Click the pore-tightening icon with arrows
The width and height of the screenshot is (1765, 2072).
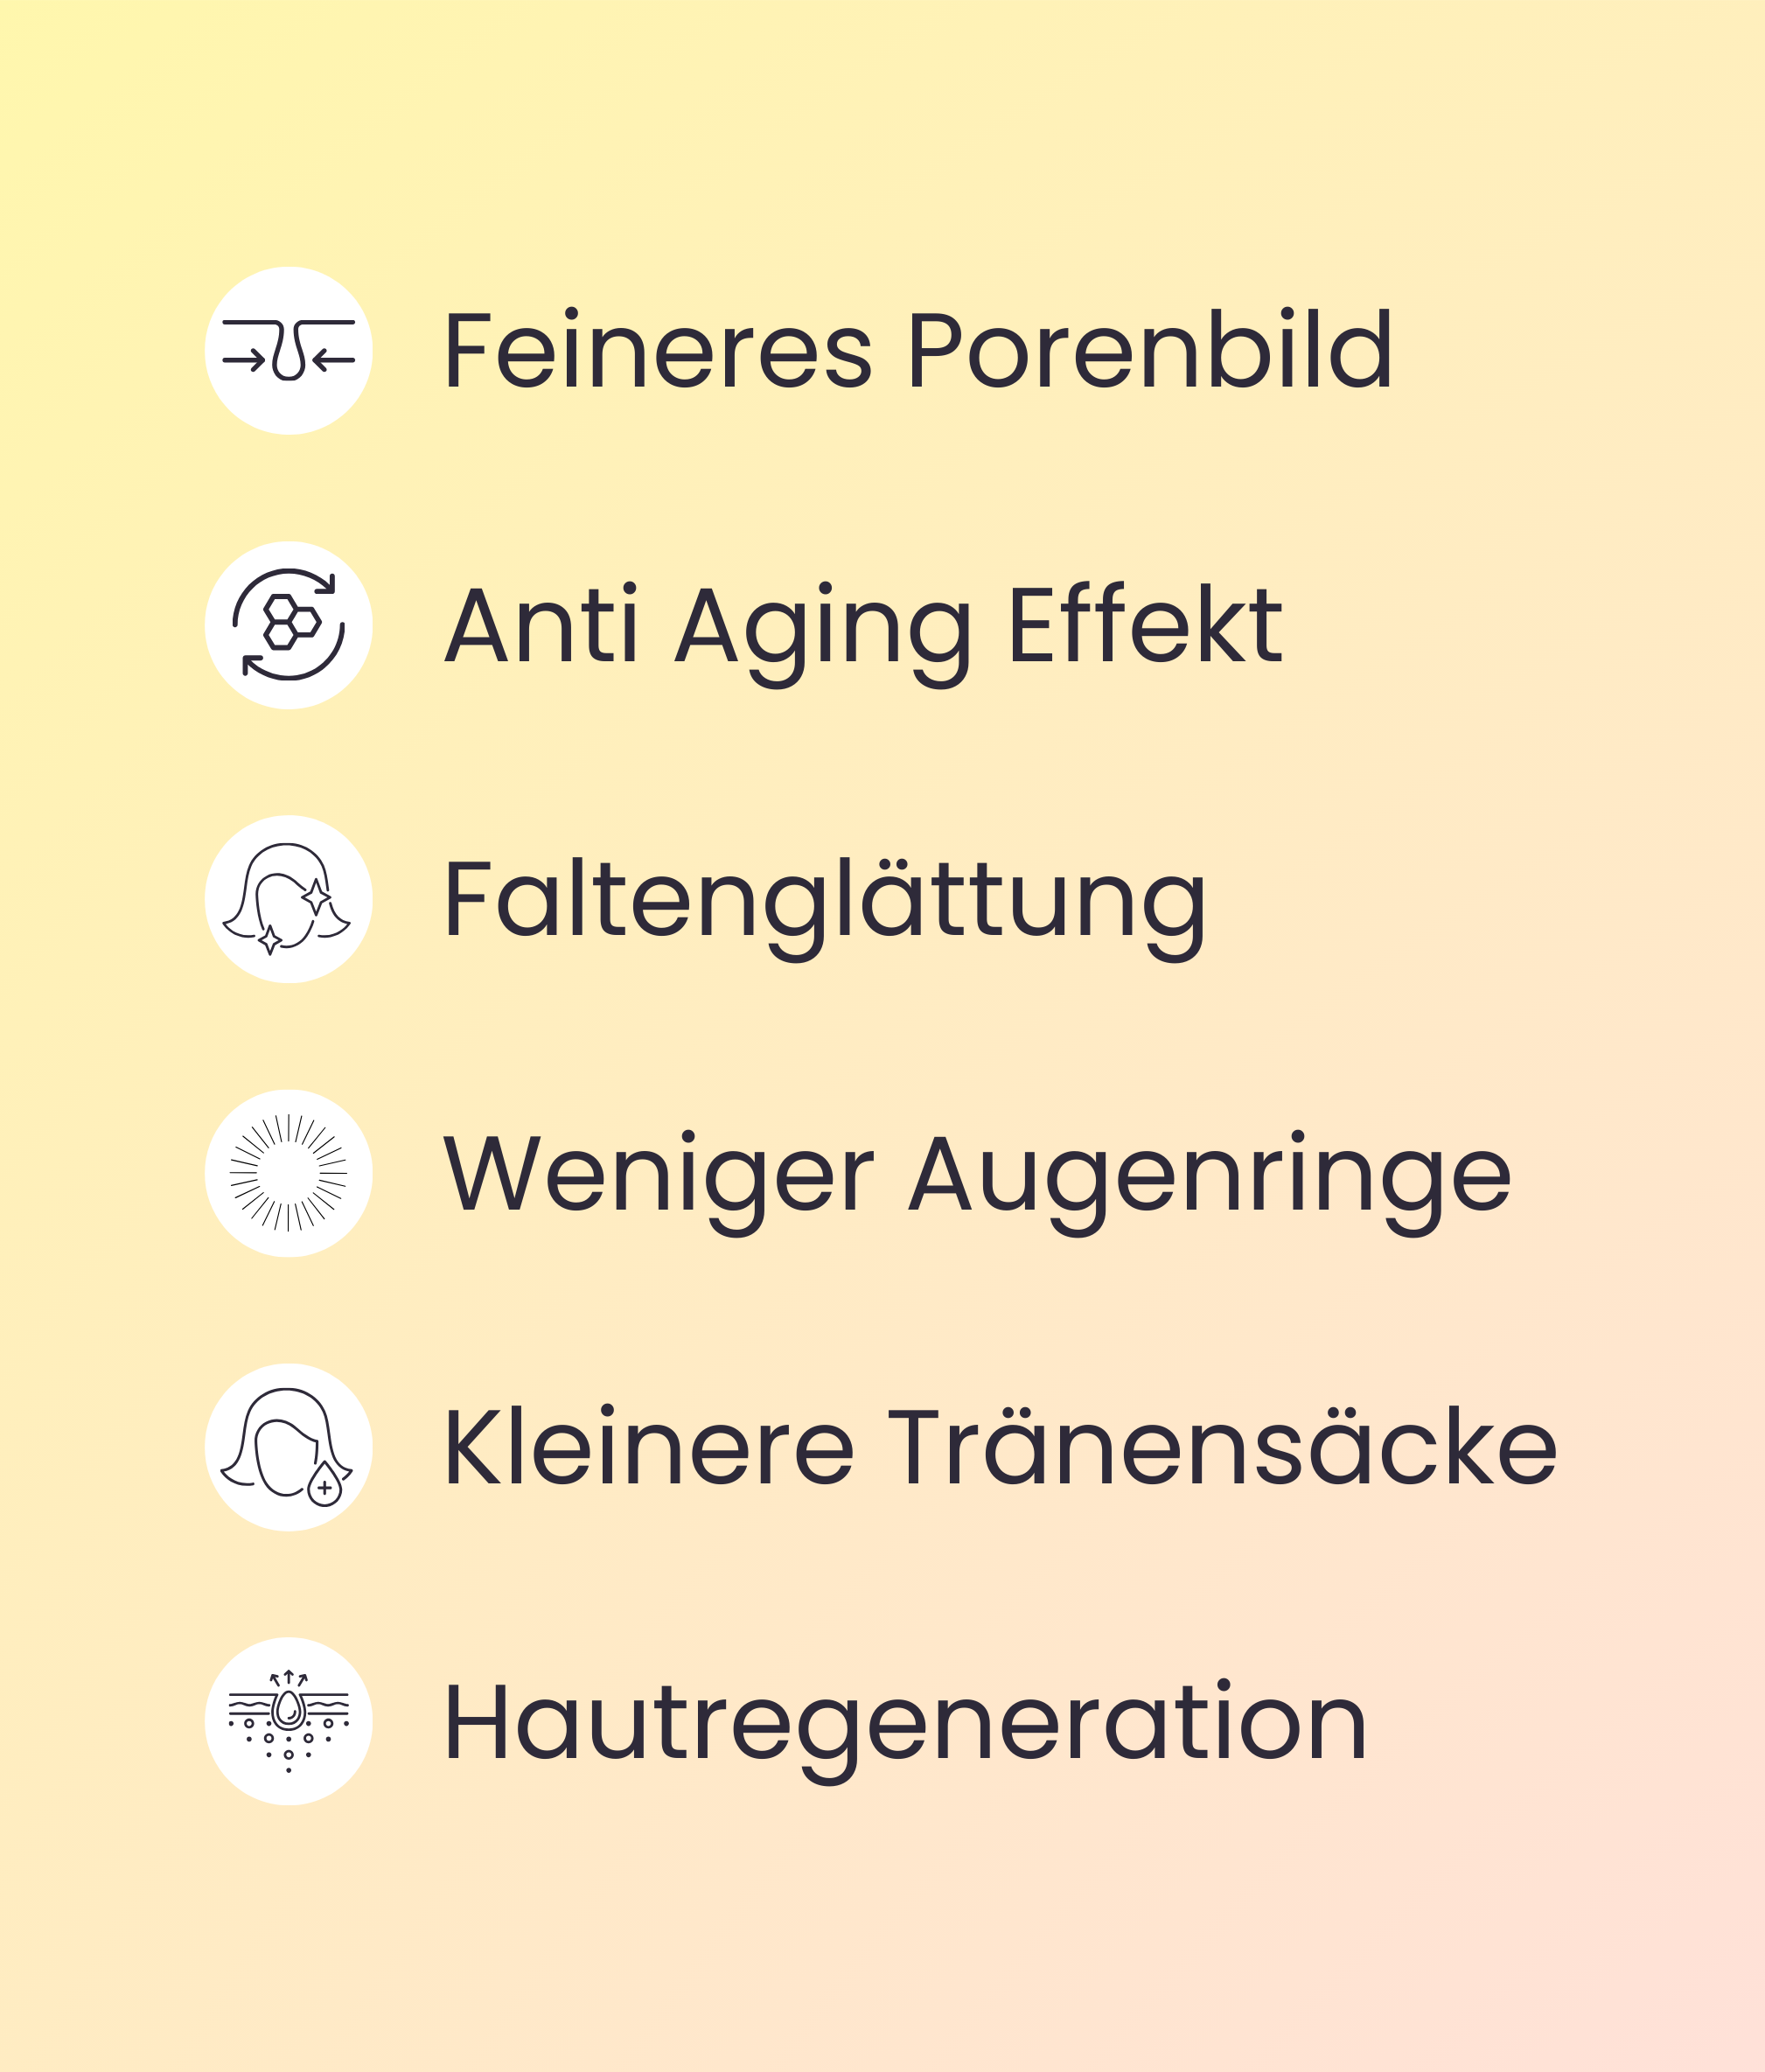[288, 351]
